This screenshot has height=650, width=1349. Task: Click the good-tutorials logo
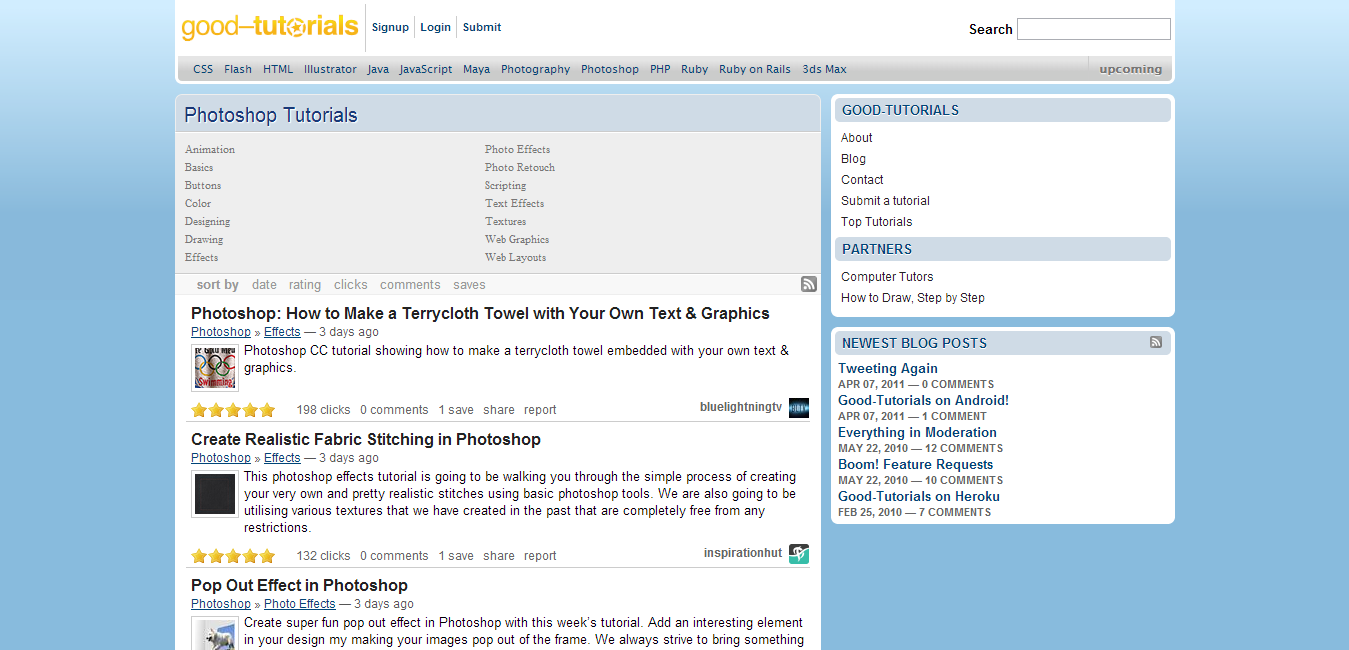coord(270,26)
